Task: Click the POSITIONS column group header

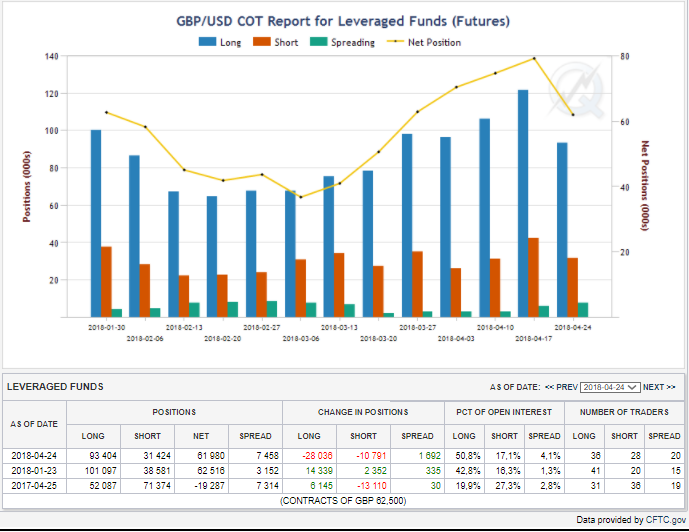Action: click(x=174, y=412)
